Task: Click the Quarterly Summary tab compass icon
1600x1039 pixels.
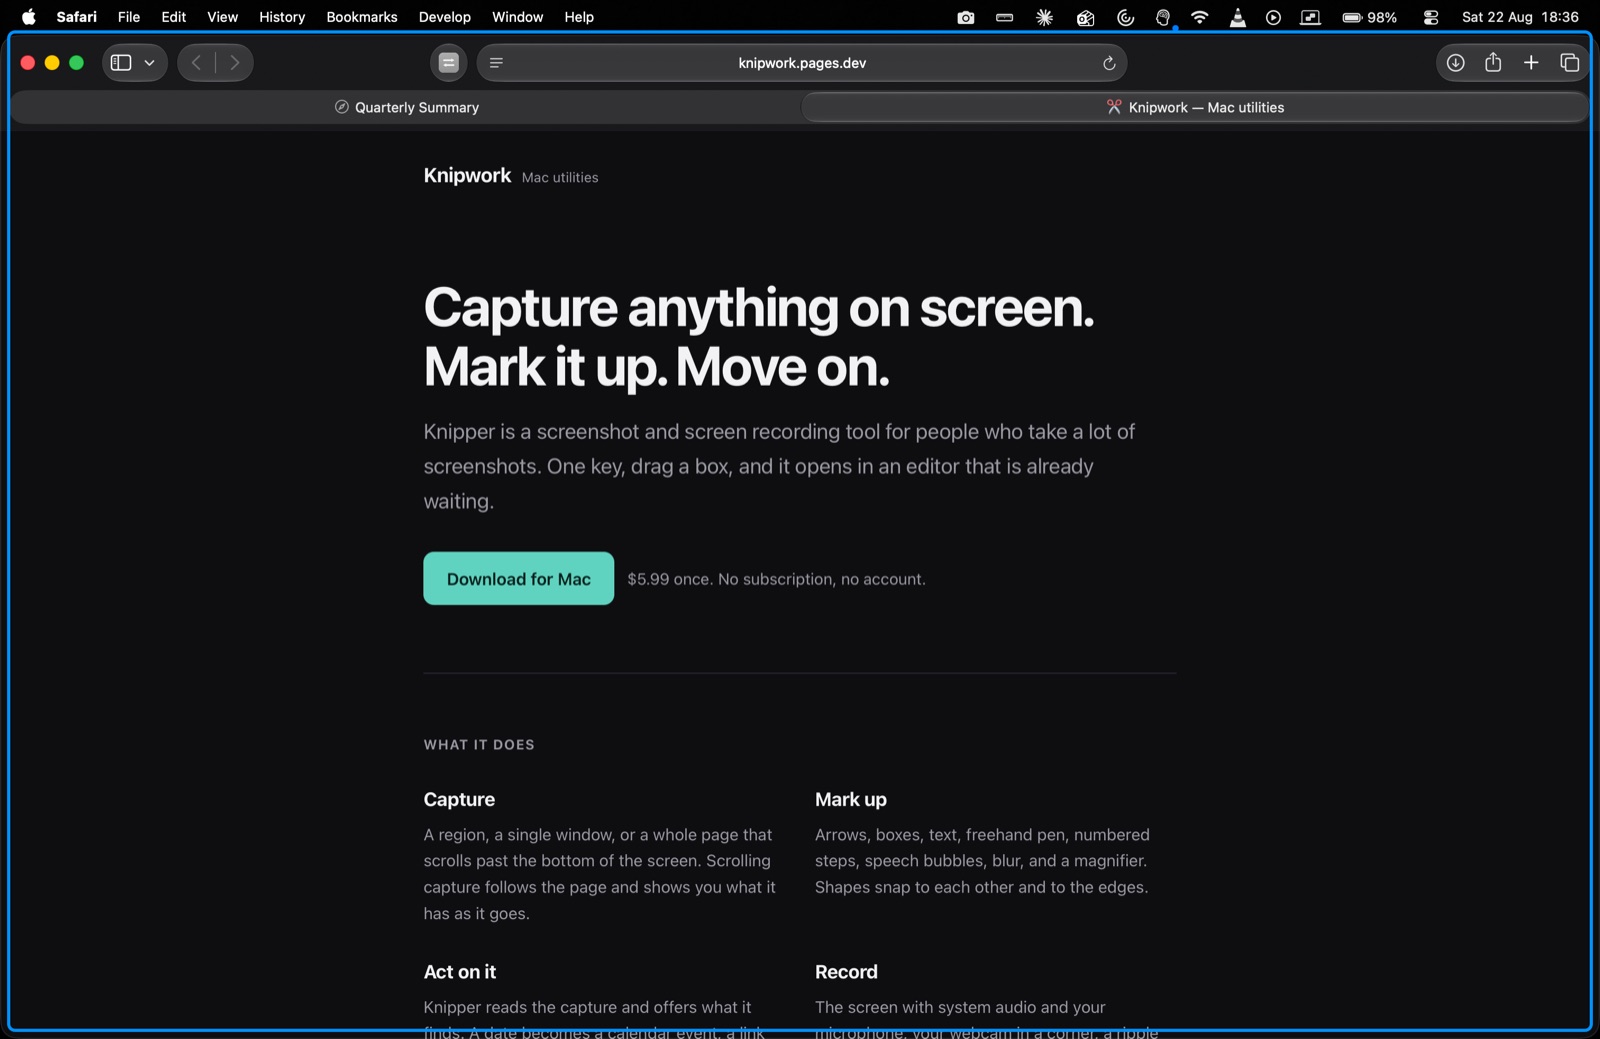Action: point(341,107)
